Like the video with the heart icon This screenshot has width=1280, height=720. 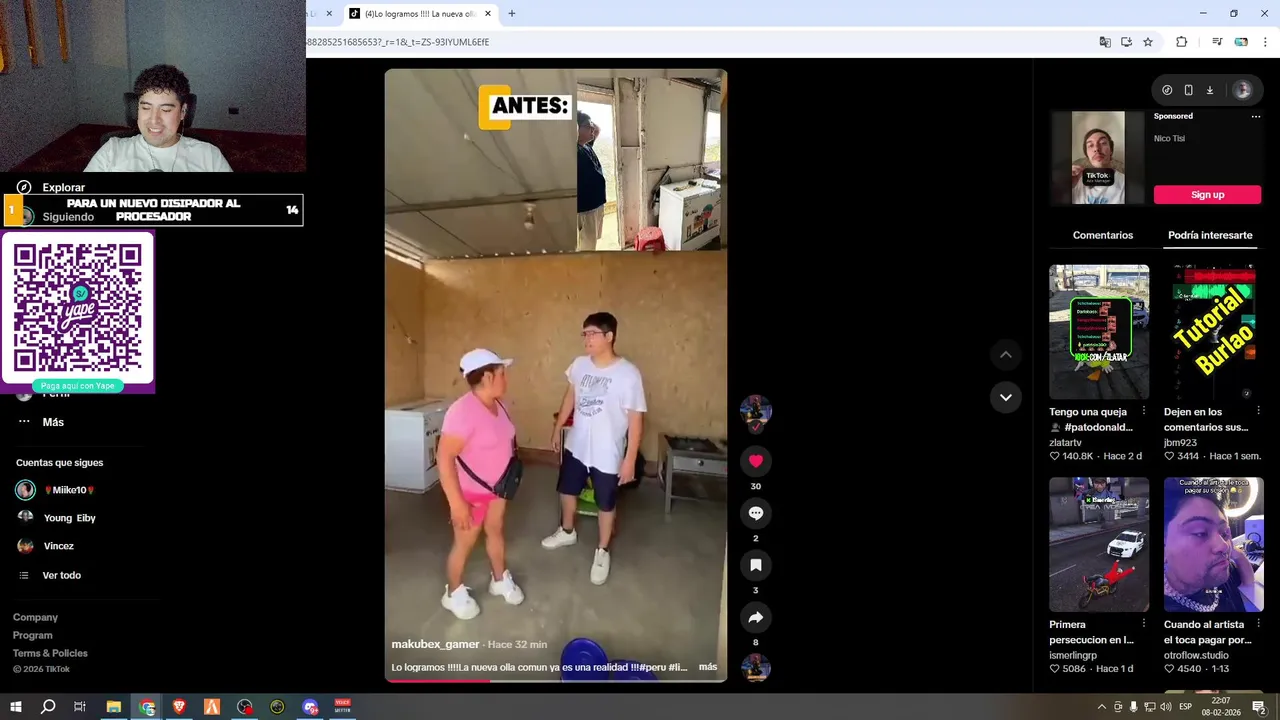click(756, 461)
